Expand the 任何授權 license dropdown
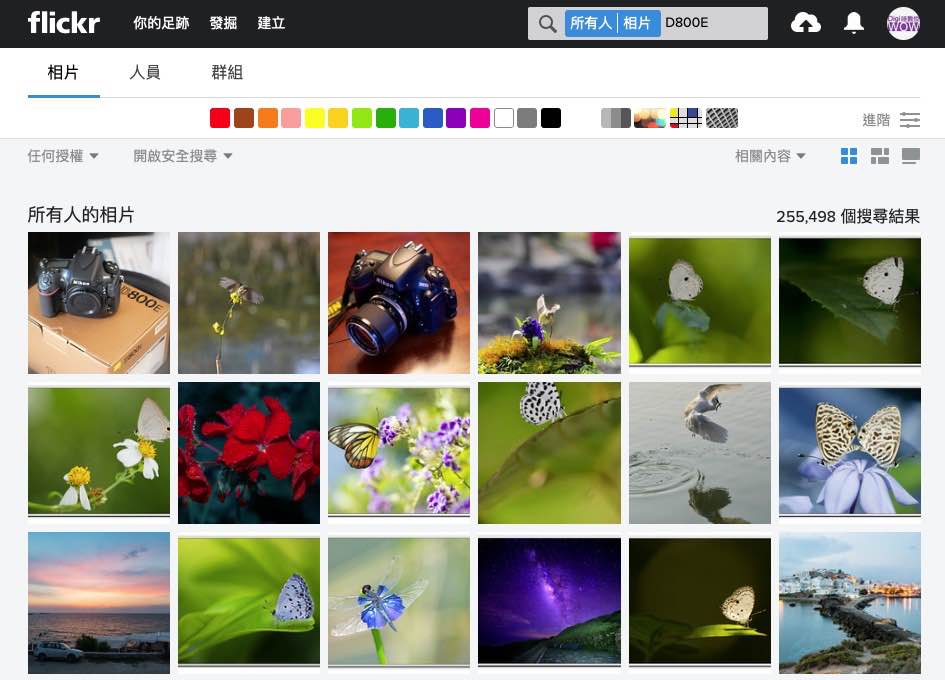Image resolution: width=945 pixels, height=680 pixels. coord(63,156)
